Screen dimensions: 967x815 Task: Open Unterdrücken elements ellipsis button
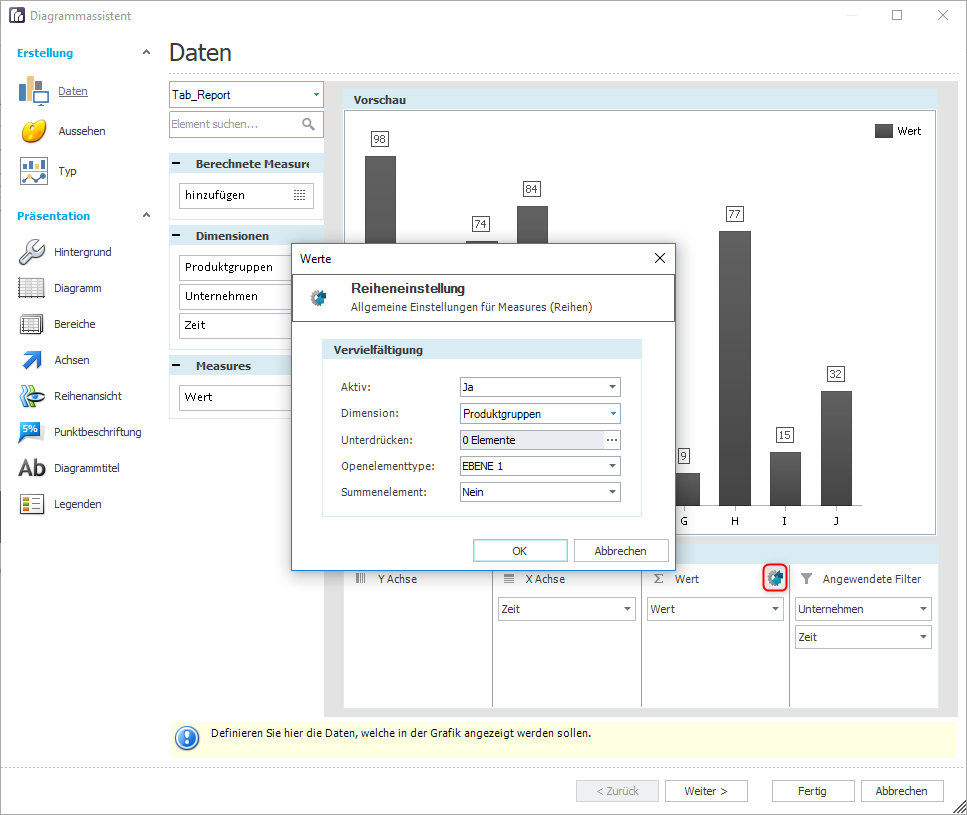[x=612, y=440]
